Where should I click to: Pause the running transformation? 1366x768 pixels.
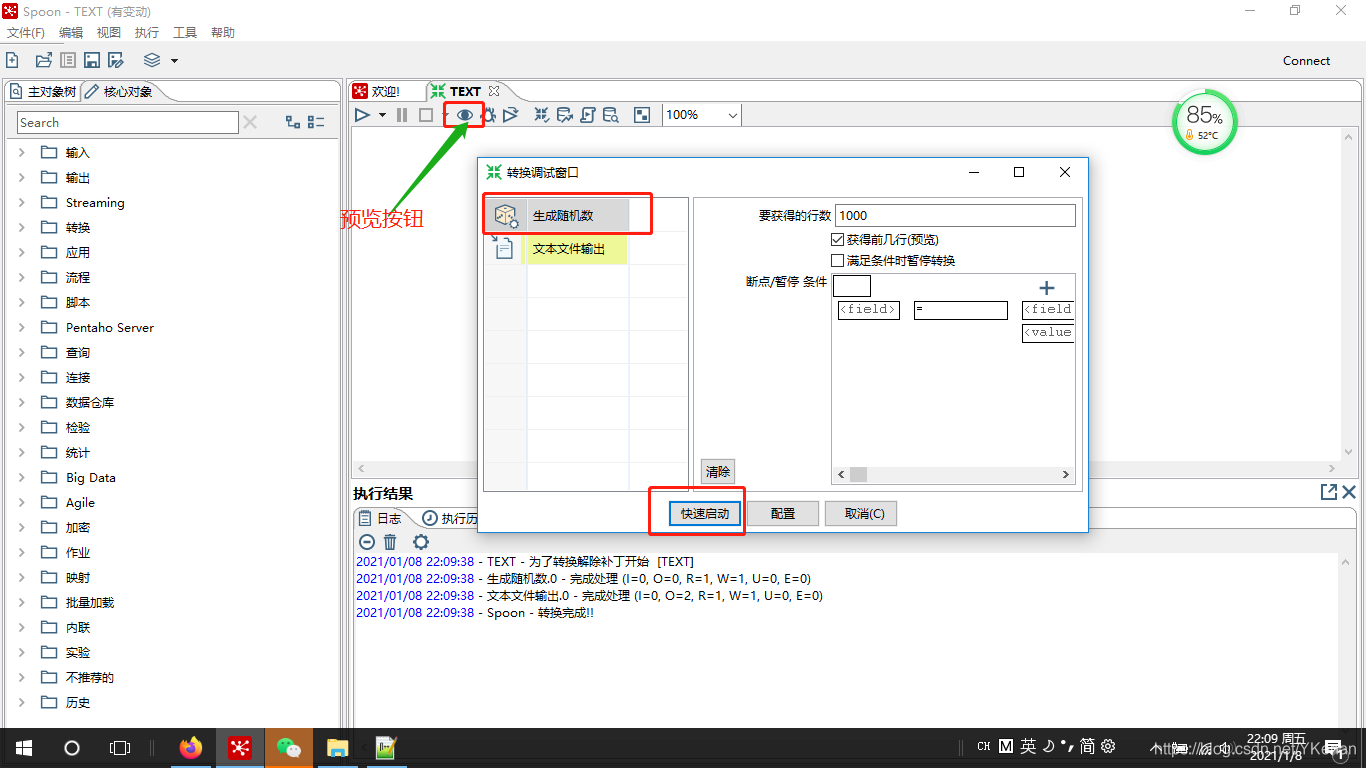[x=402, y=115]
